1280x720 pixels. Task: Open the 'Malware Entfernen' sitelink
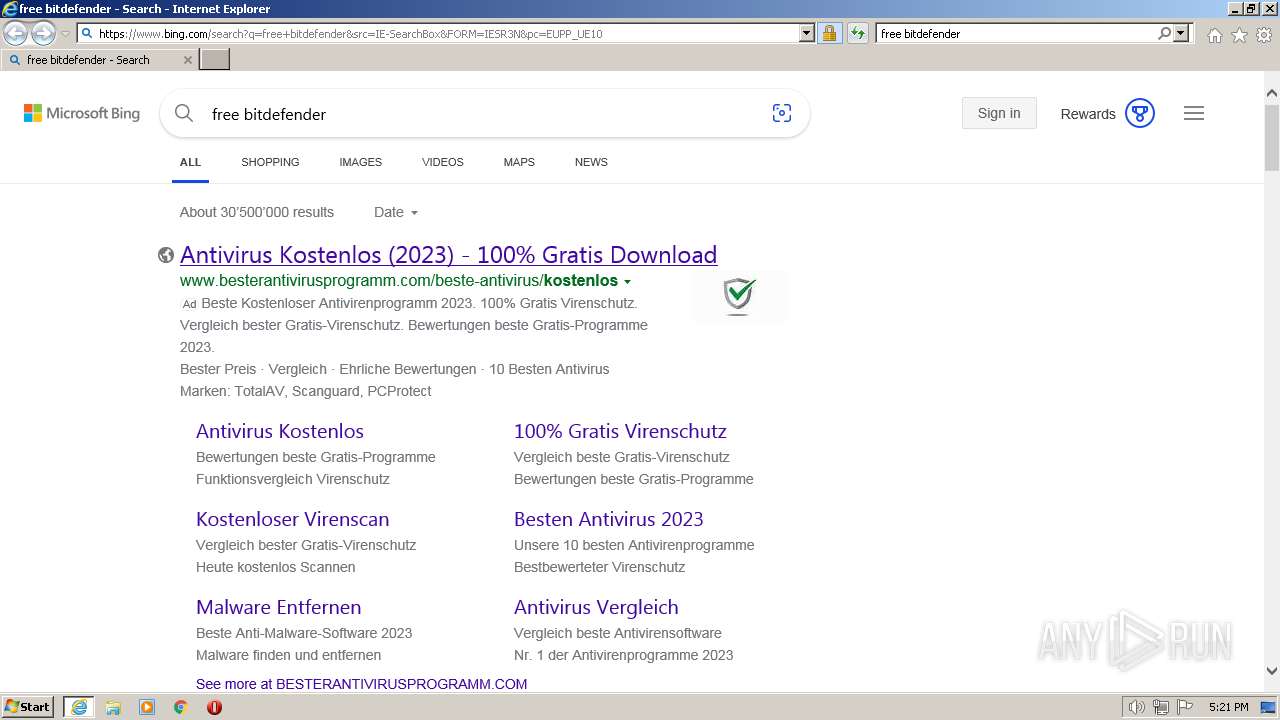[x=279, y=607]
